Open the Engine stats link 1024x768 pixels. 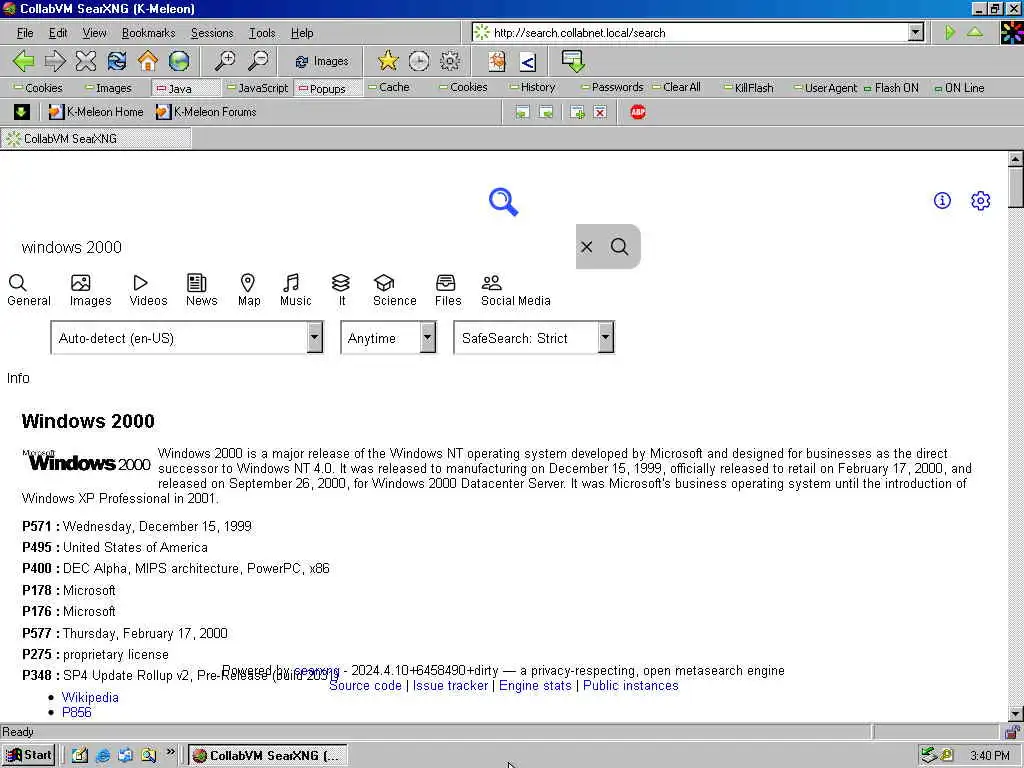pyautogui.click(x=535, y=686)
